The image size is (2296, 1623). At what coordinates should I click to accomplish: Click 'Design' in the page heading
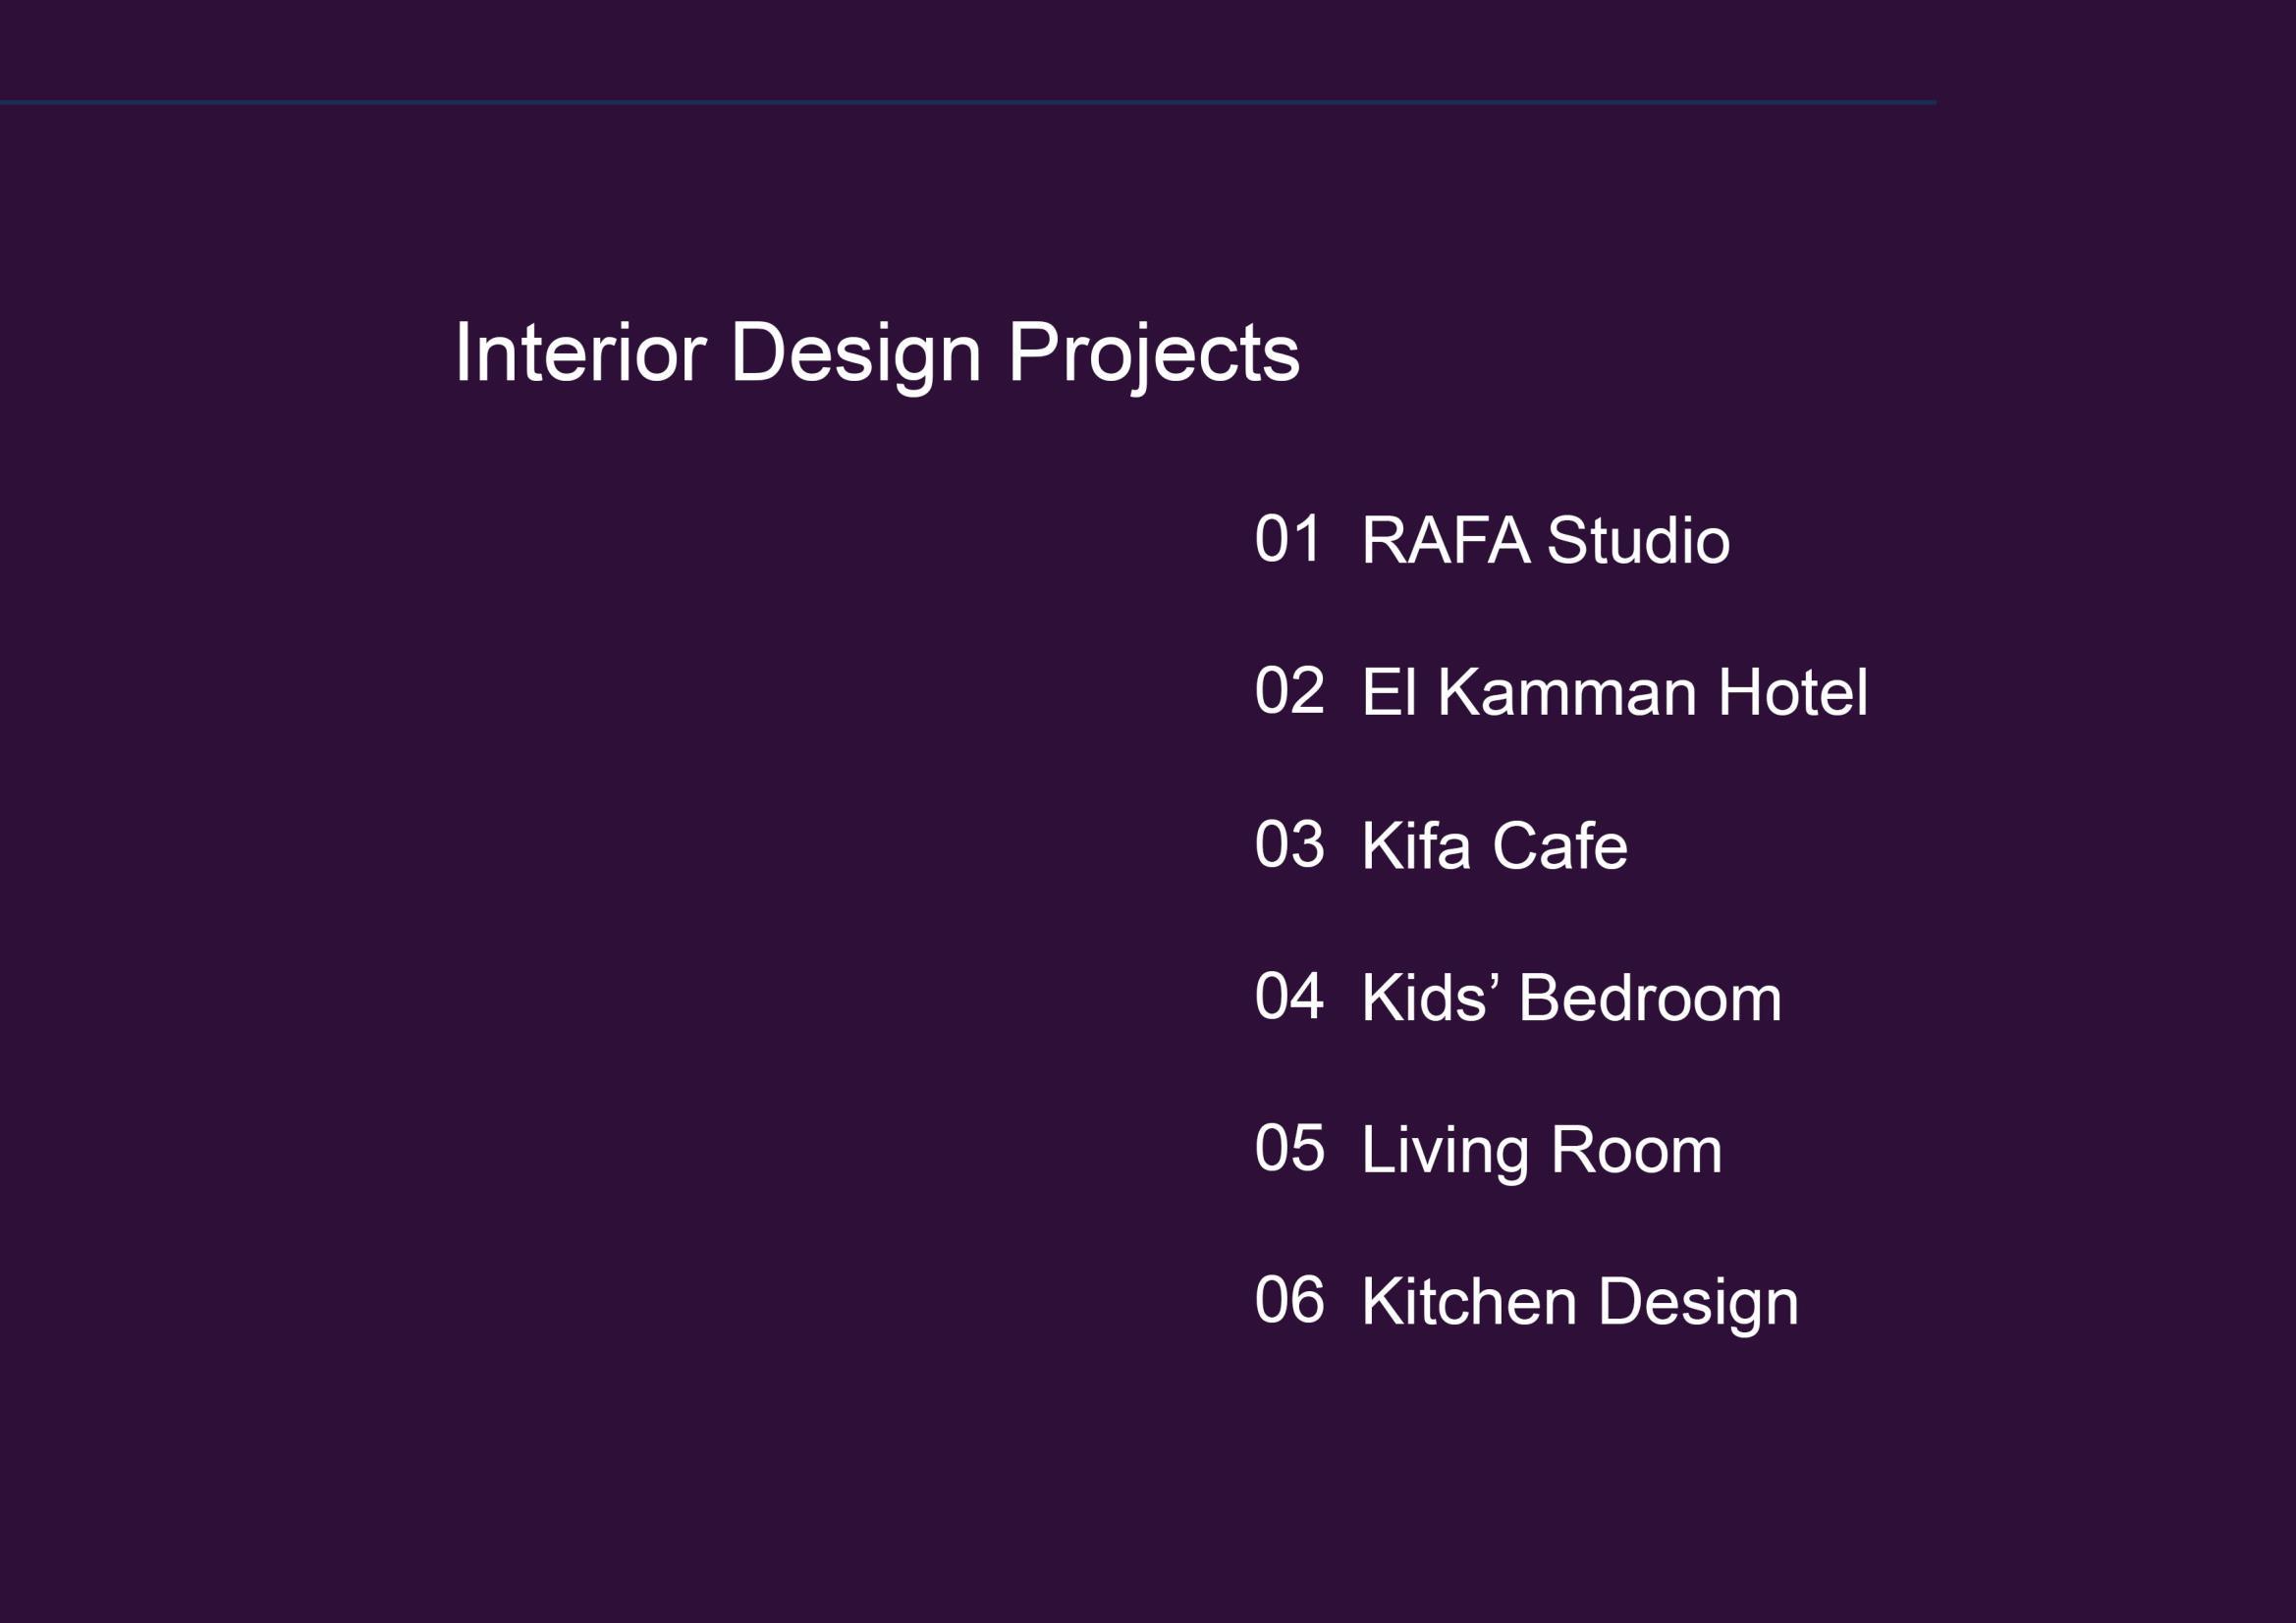856,353
